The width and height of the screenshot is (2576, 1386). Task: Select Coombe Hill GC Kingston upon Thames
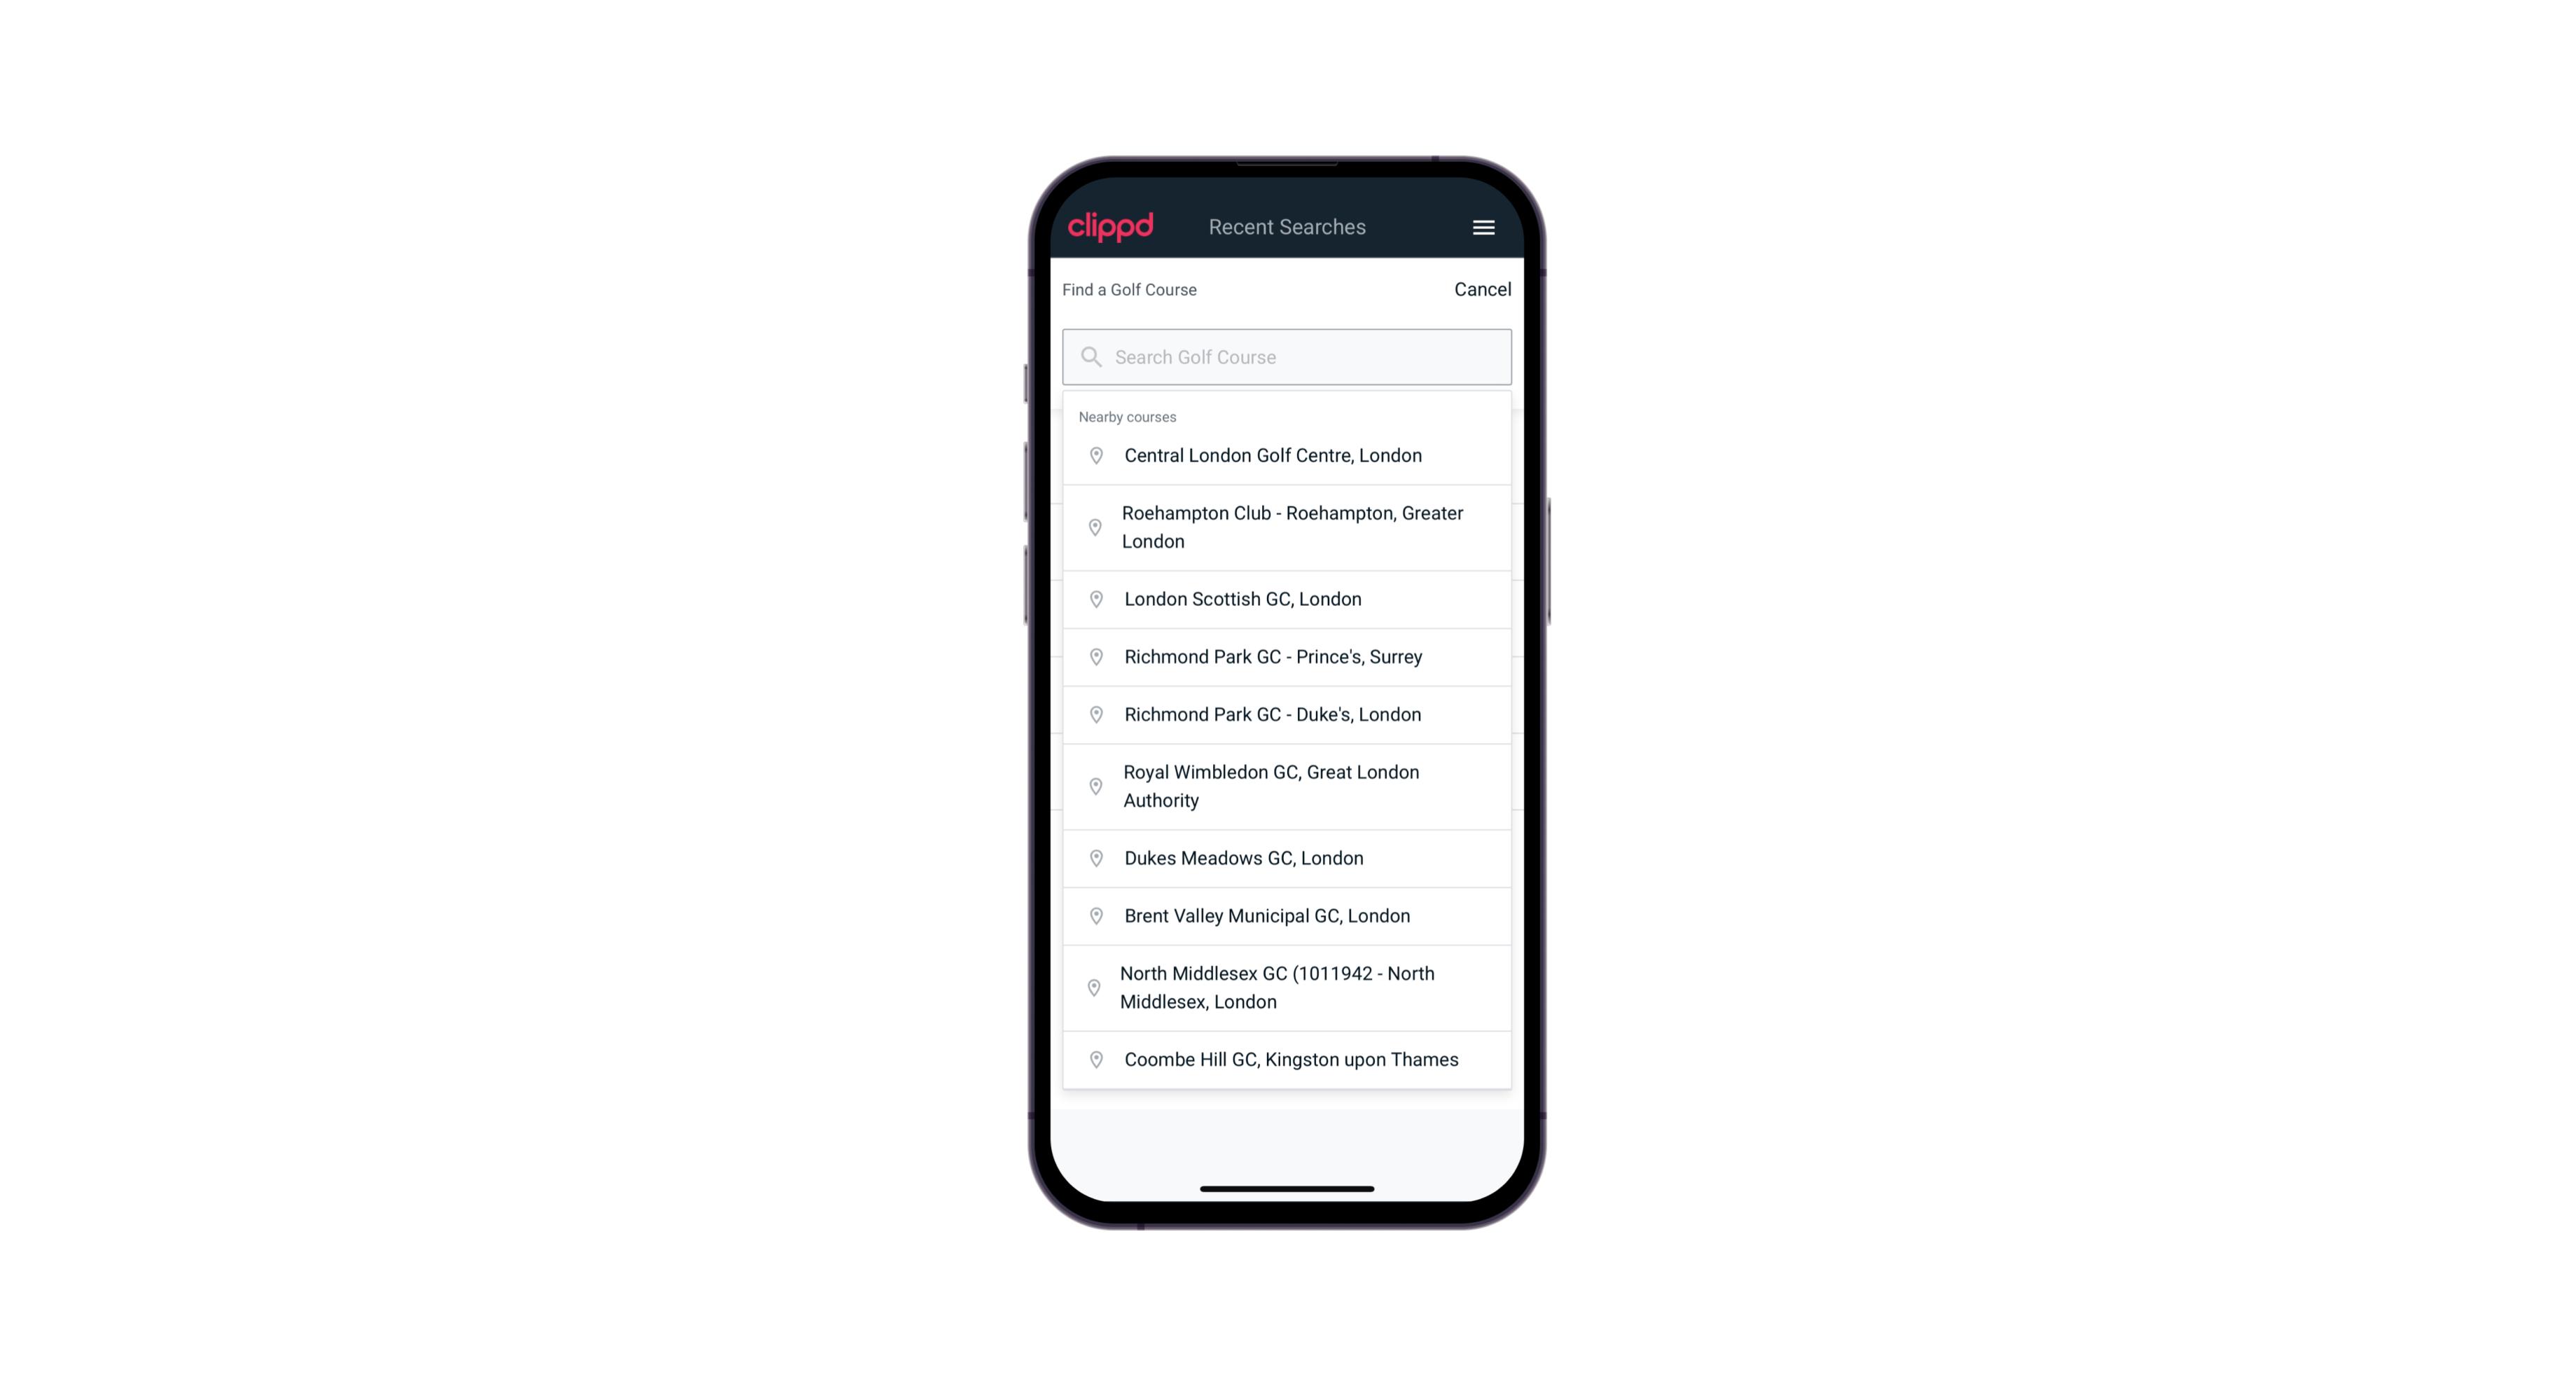point(1289,1058)
